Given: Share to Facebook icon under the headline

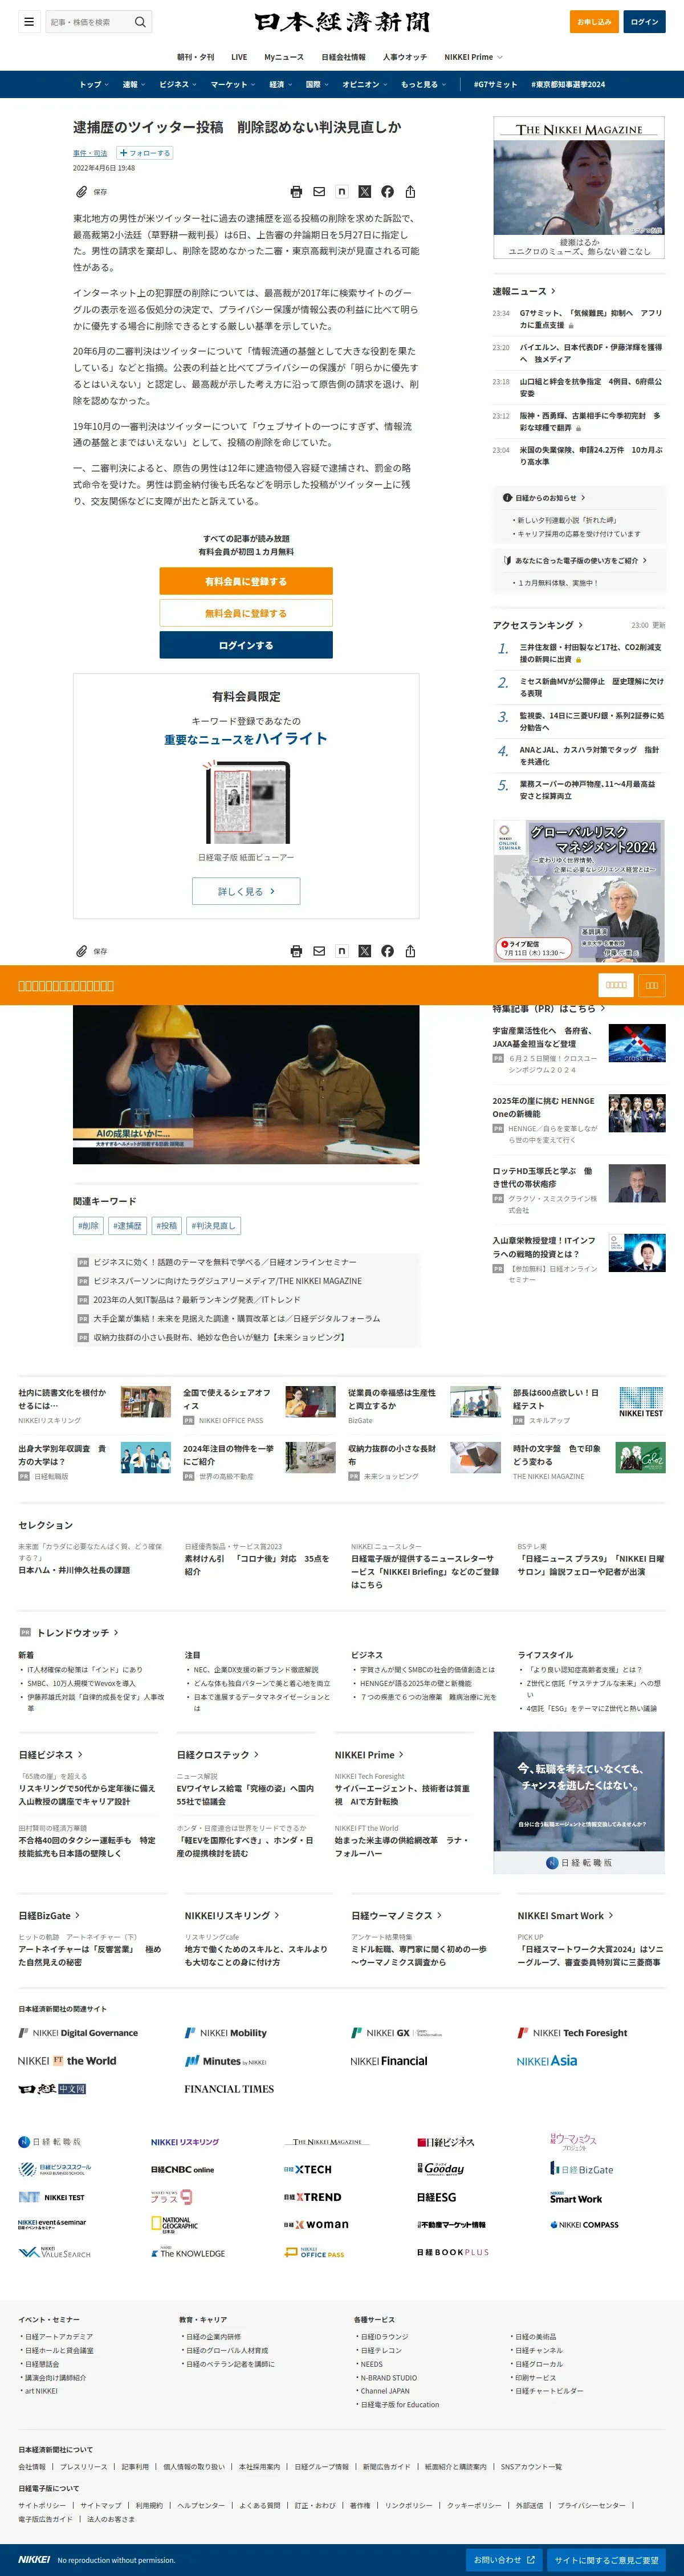Looking at the screenshot, I should [387, 192].
